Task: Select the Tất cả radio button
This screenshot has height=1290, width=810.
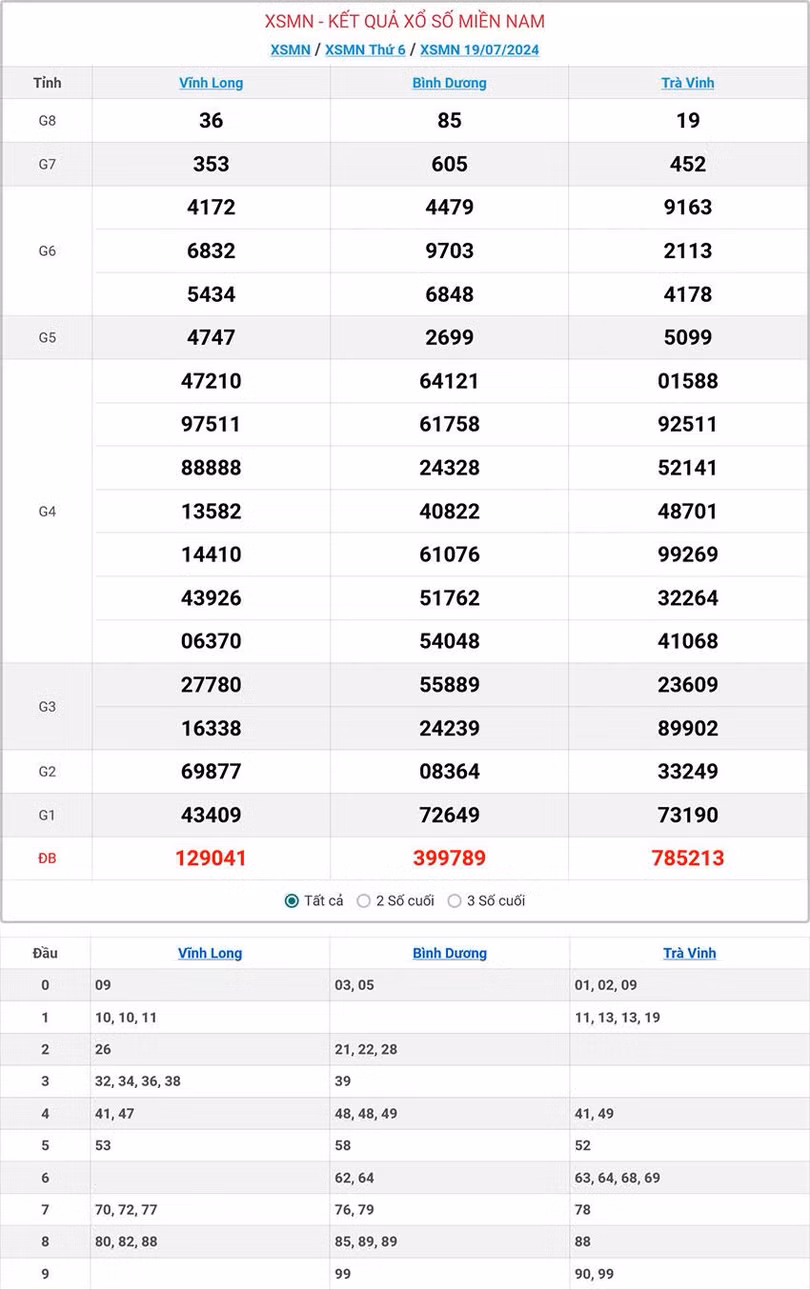Action: point(292,901)
